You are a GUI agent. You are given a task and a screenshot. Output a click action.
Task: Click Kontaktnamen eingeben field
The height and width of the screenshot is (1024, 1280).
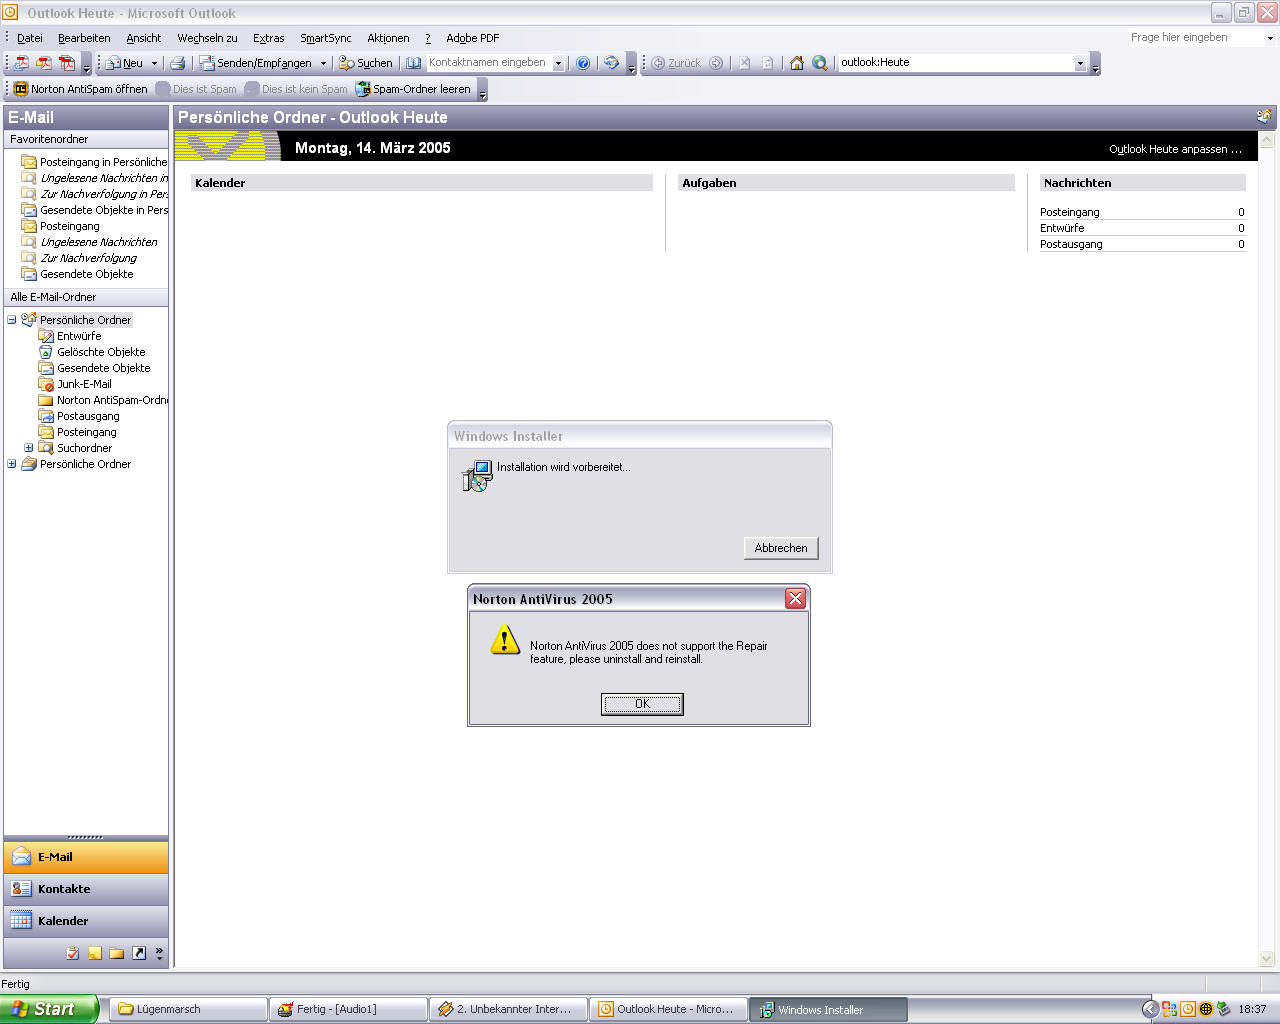pos(488,63)
